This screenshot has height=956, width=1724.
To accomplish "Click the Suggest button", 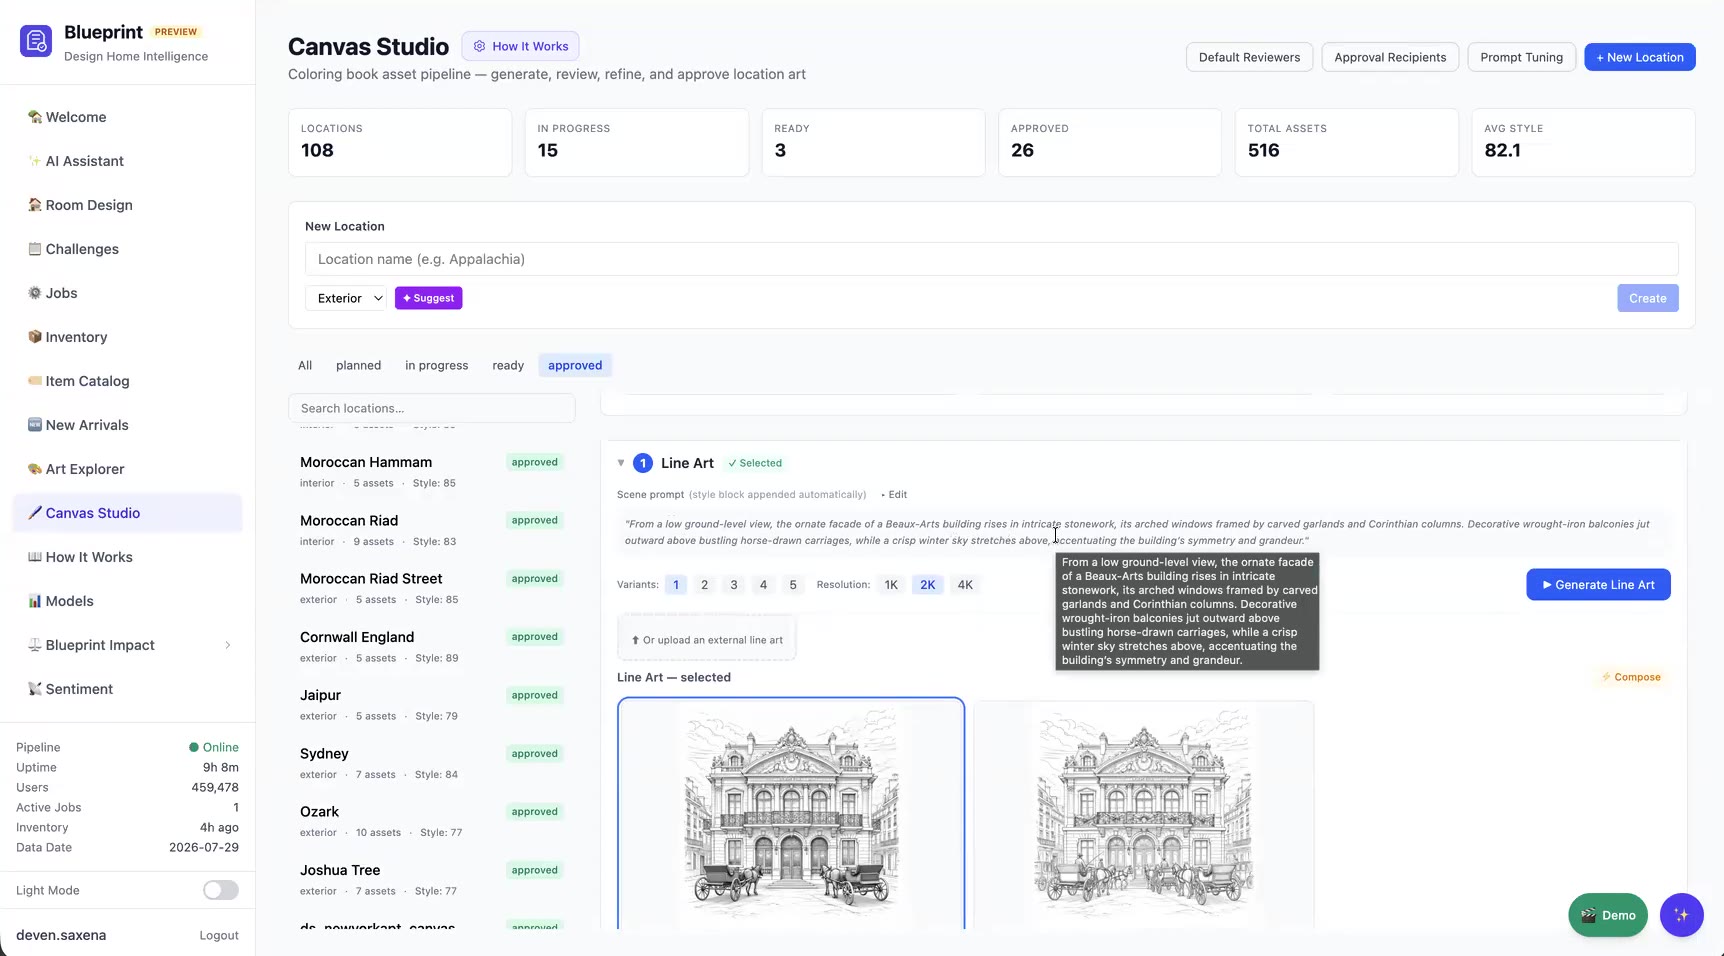I will 428,298.
